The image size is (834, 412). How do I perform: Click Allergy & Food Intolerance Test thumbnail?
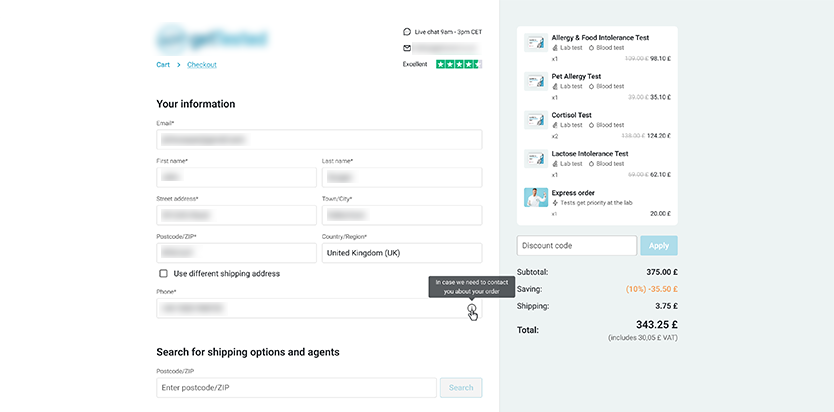click(x=535, y=44)
